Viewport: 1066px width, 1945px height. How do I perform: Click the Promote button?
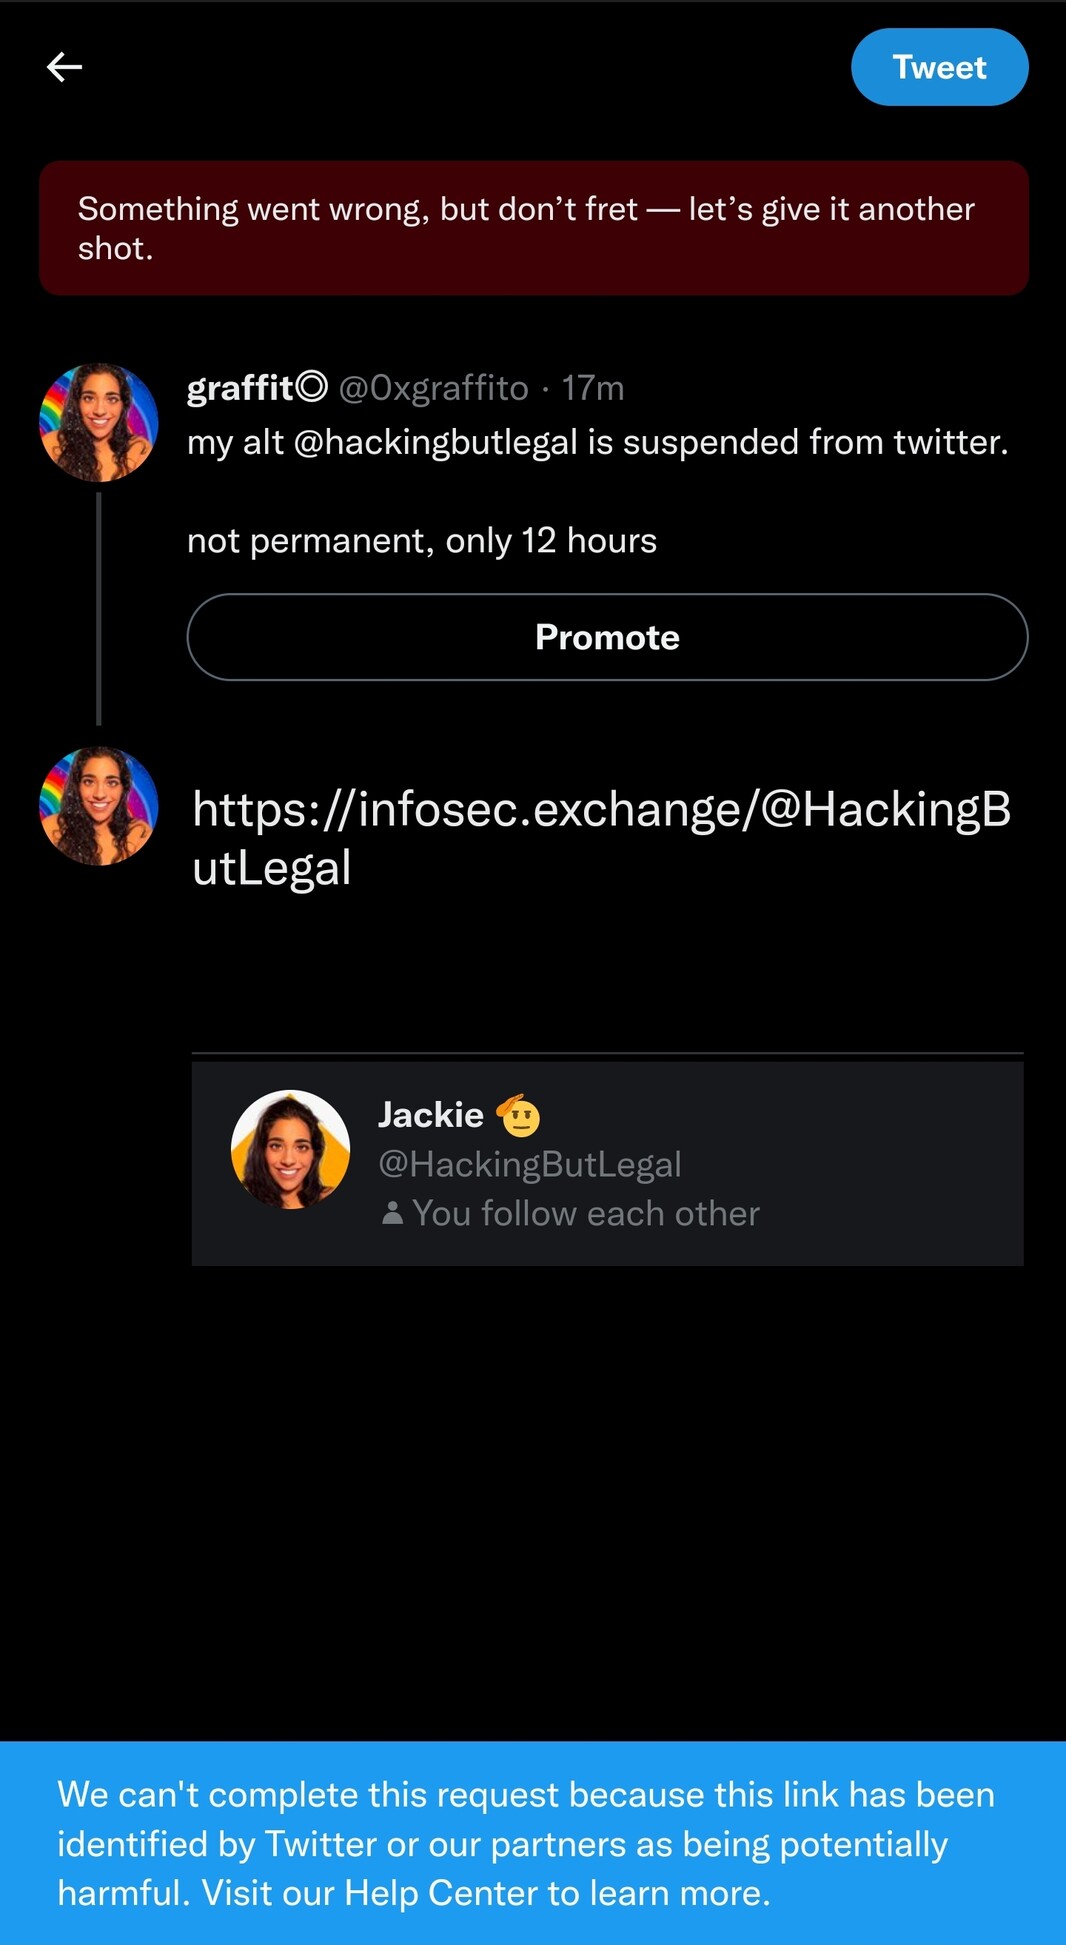pos(607,637)
